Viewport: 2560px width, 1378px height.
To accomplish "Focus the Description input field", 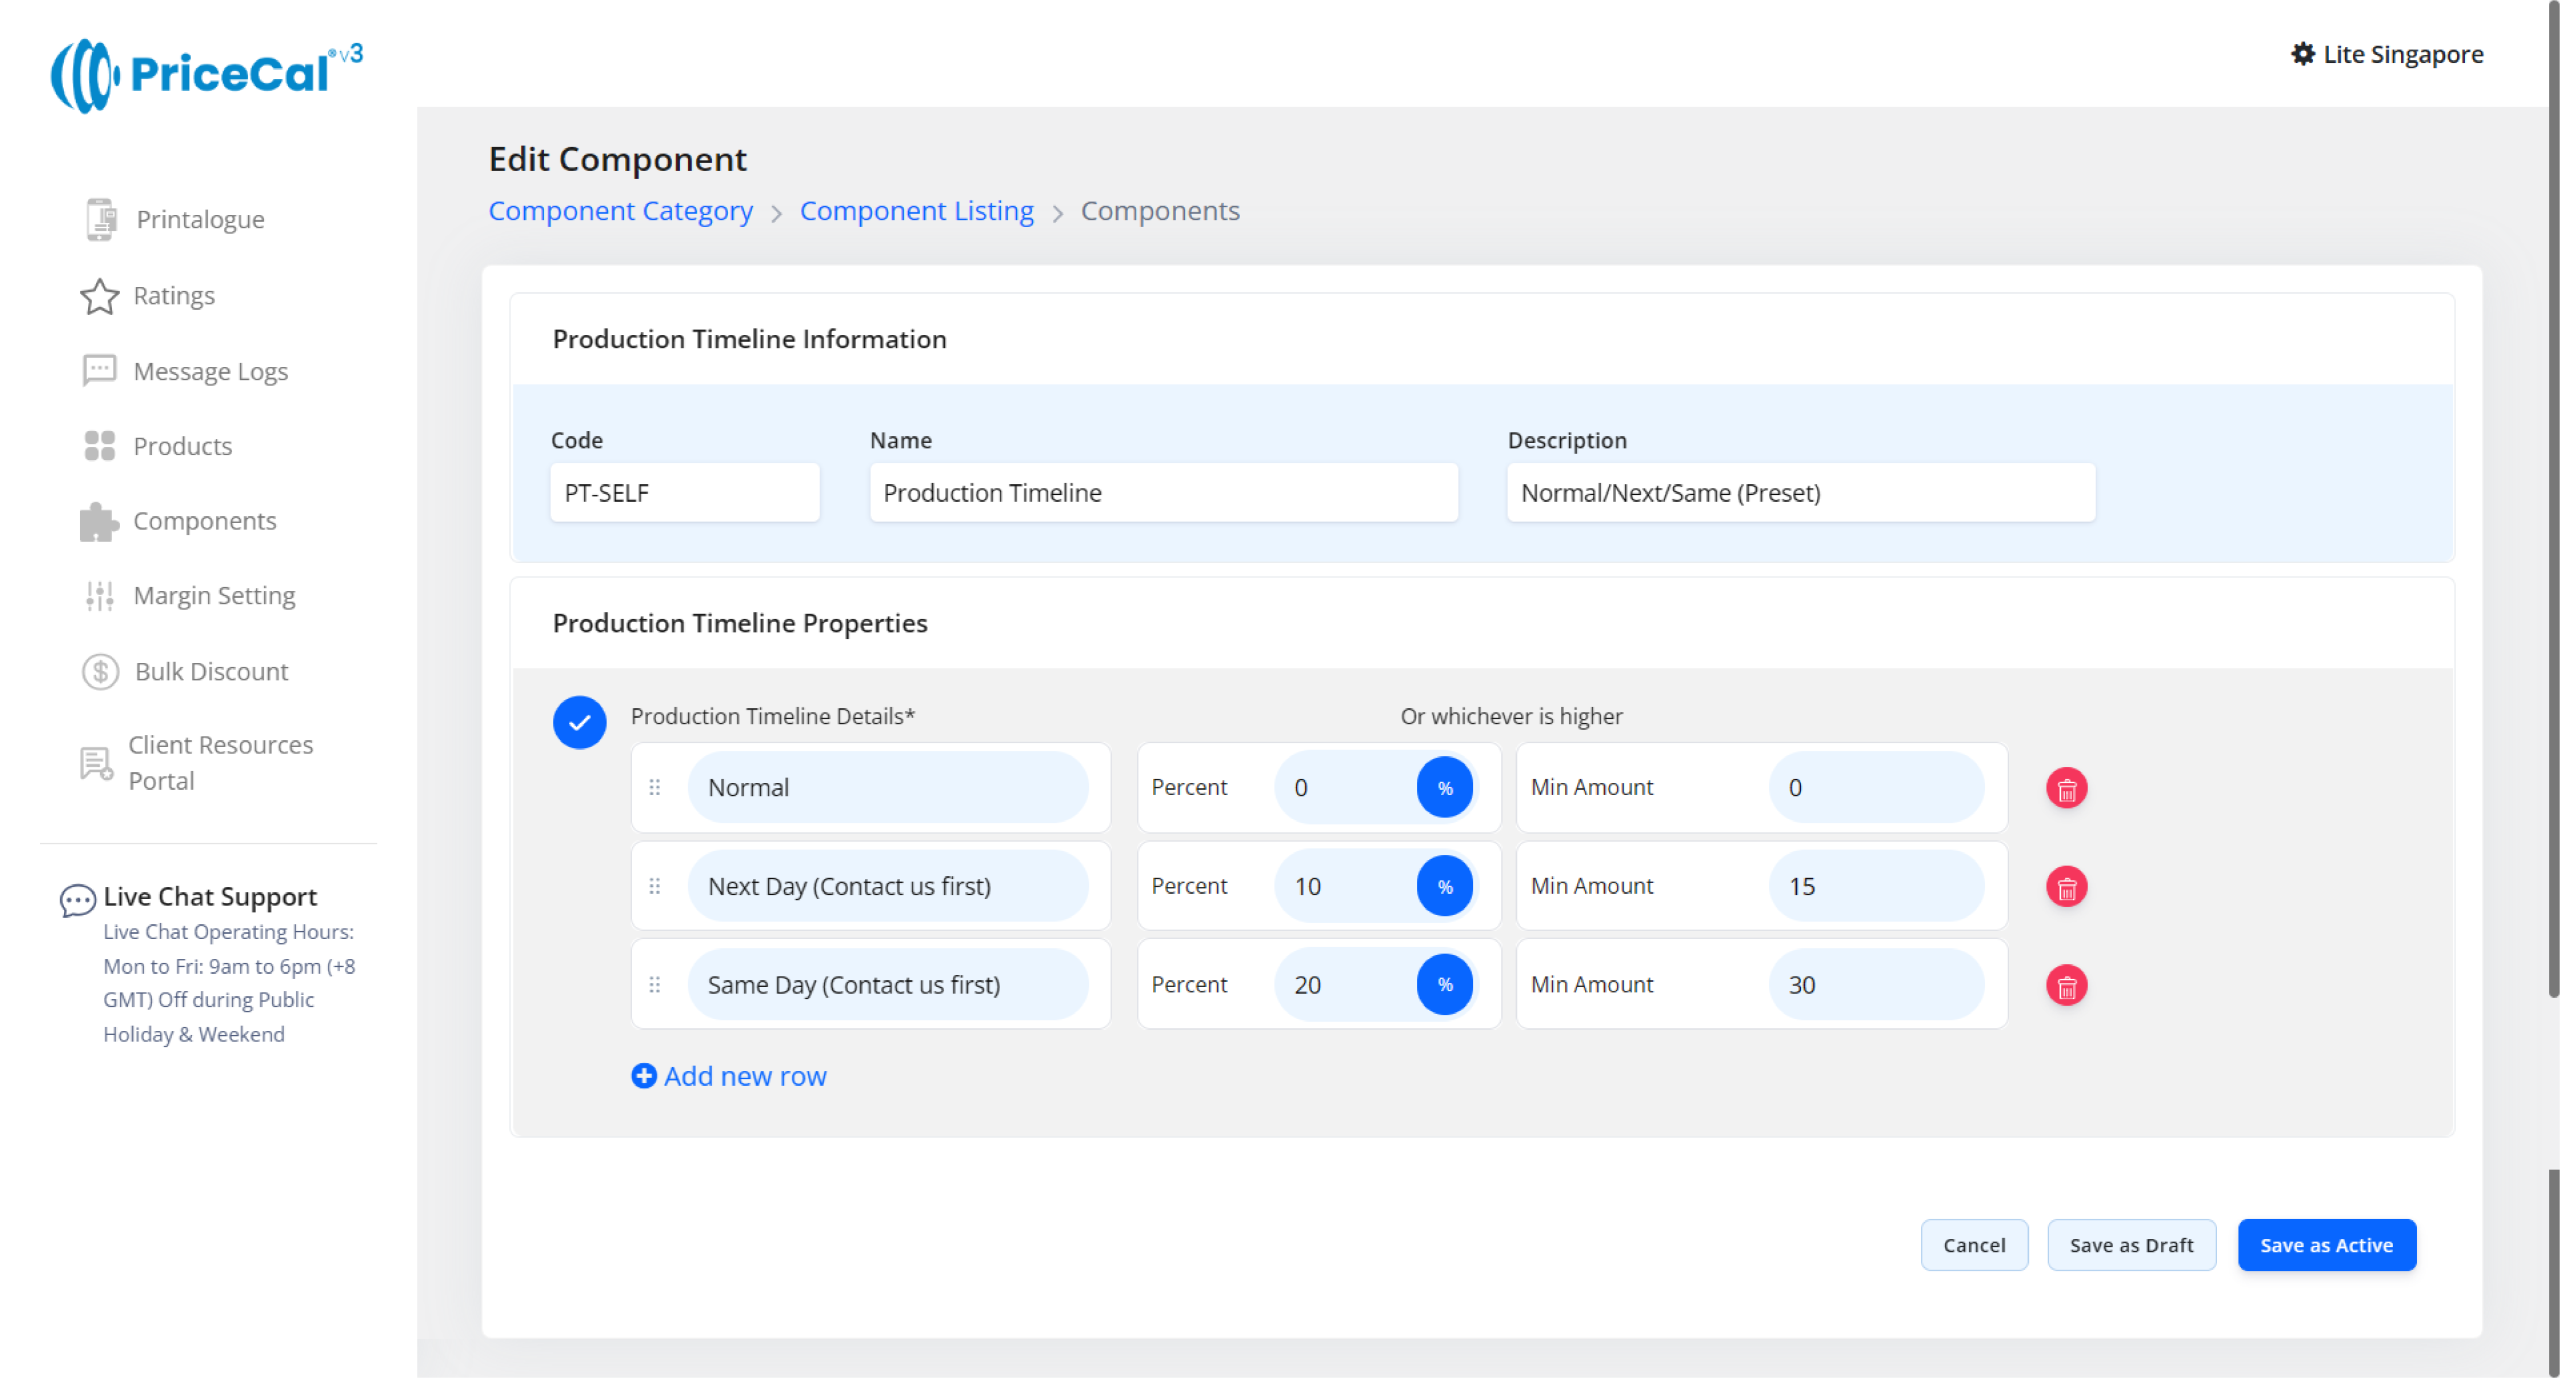I will click(x=1800, y=493).
